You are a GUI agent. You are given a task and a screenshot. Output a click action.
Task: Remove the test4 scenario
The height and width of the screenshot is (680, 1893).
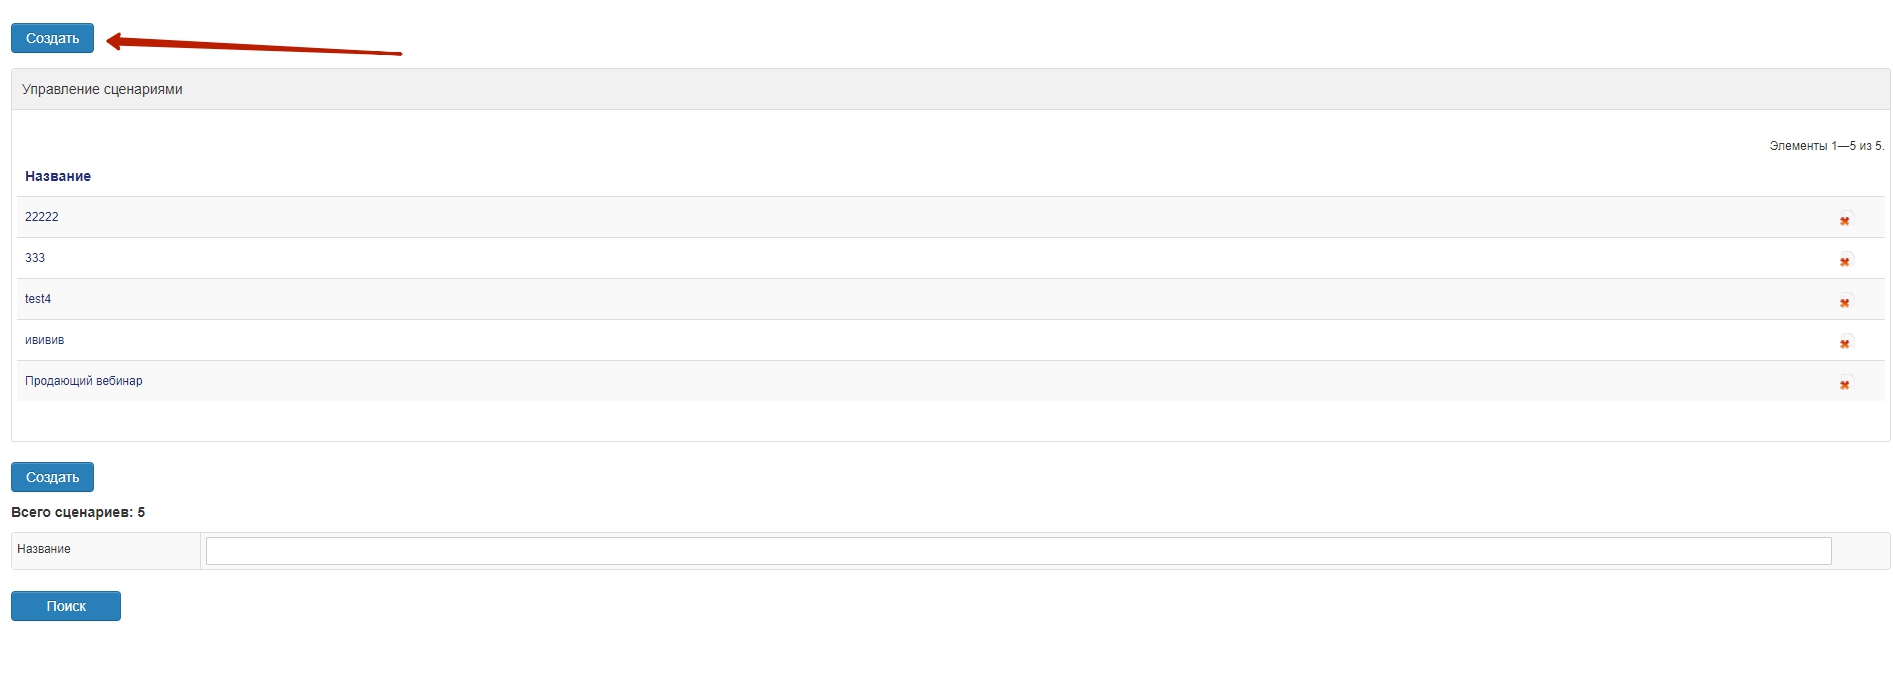click(1845, 301)
